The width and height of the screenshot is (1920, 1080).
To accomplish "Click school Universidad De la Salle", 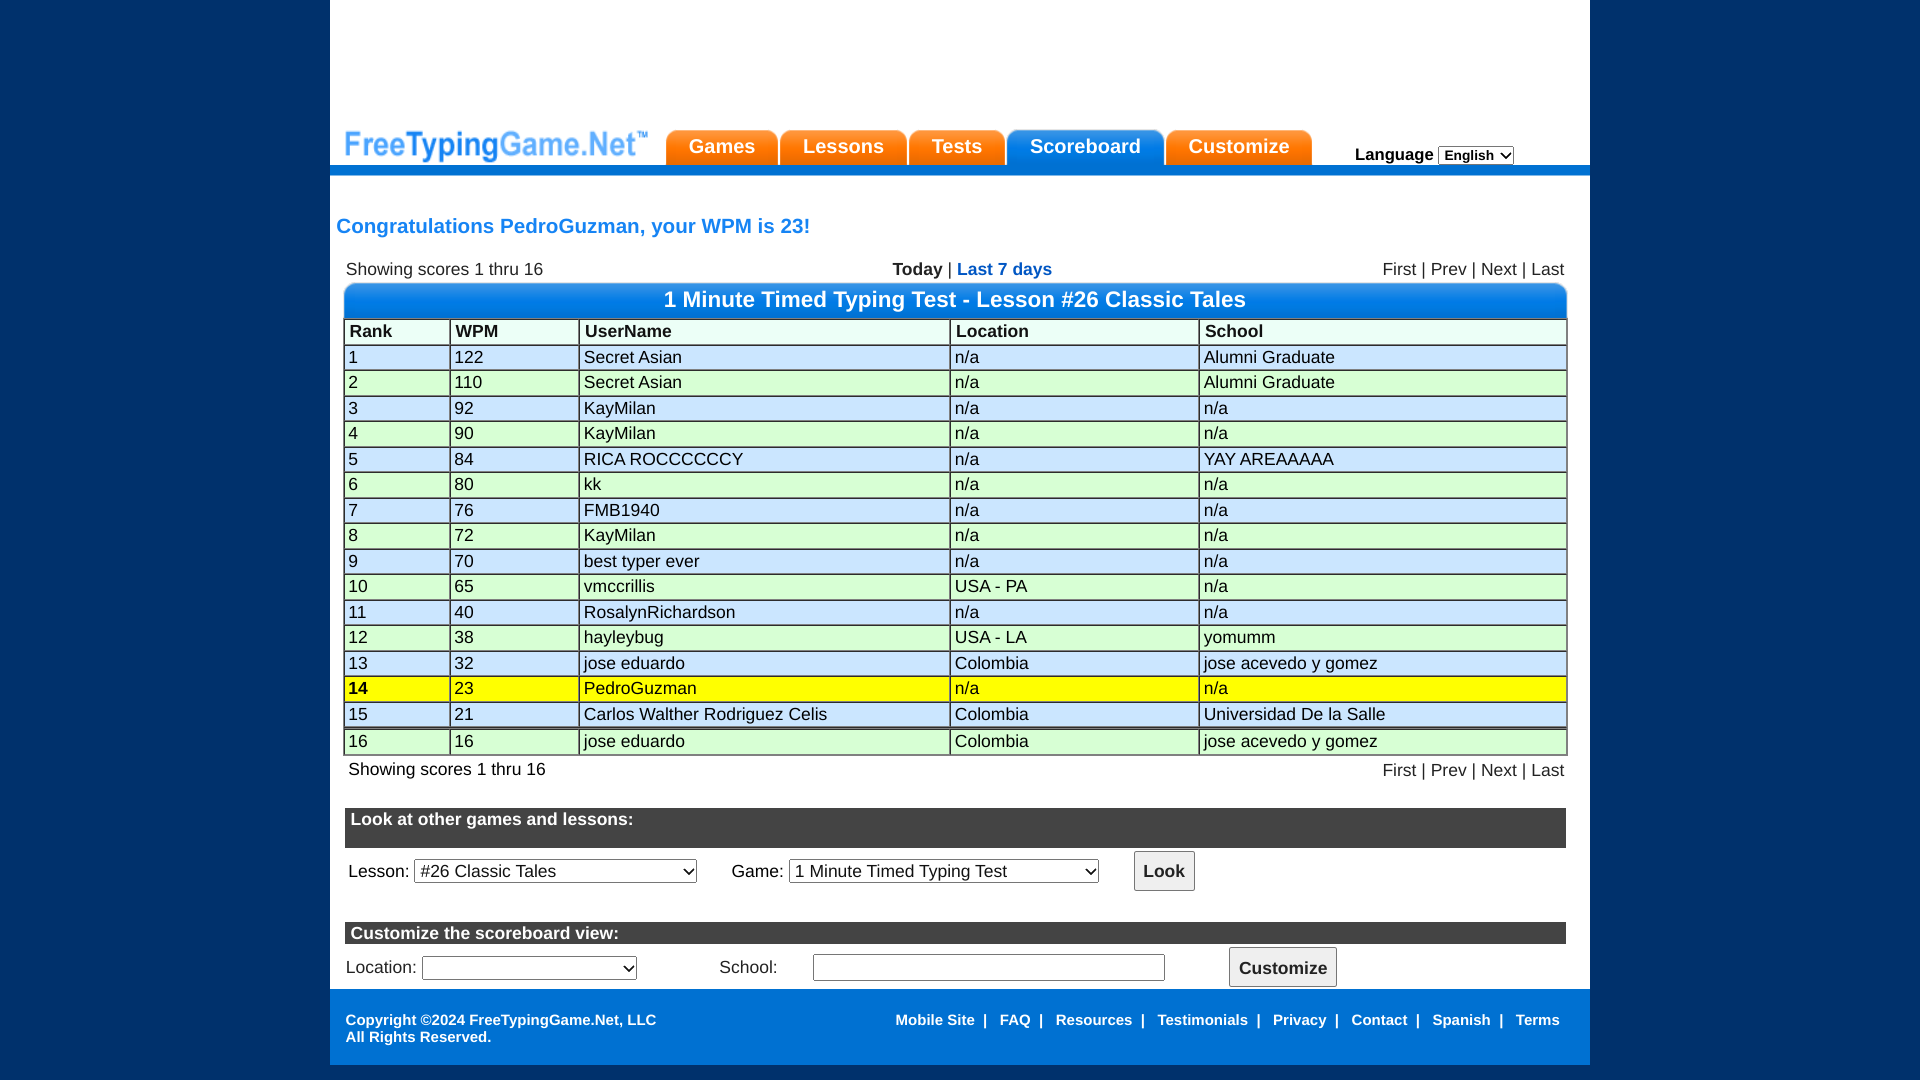I will click(1294, 715).
